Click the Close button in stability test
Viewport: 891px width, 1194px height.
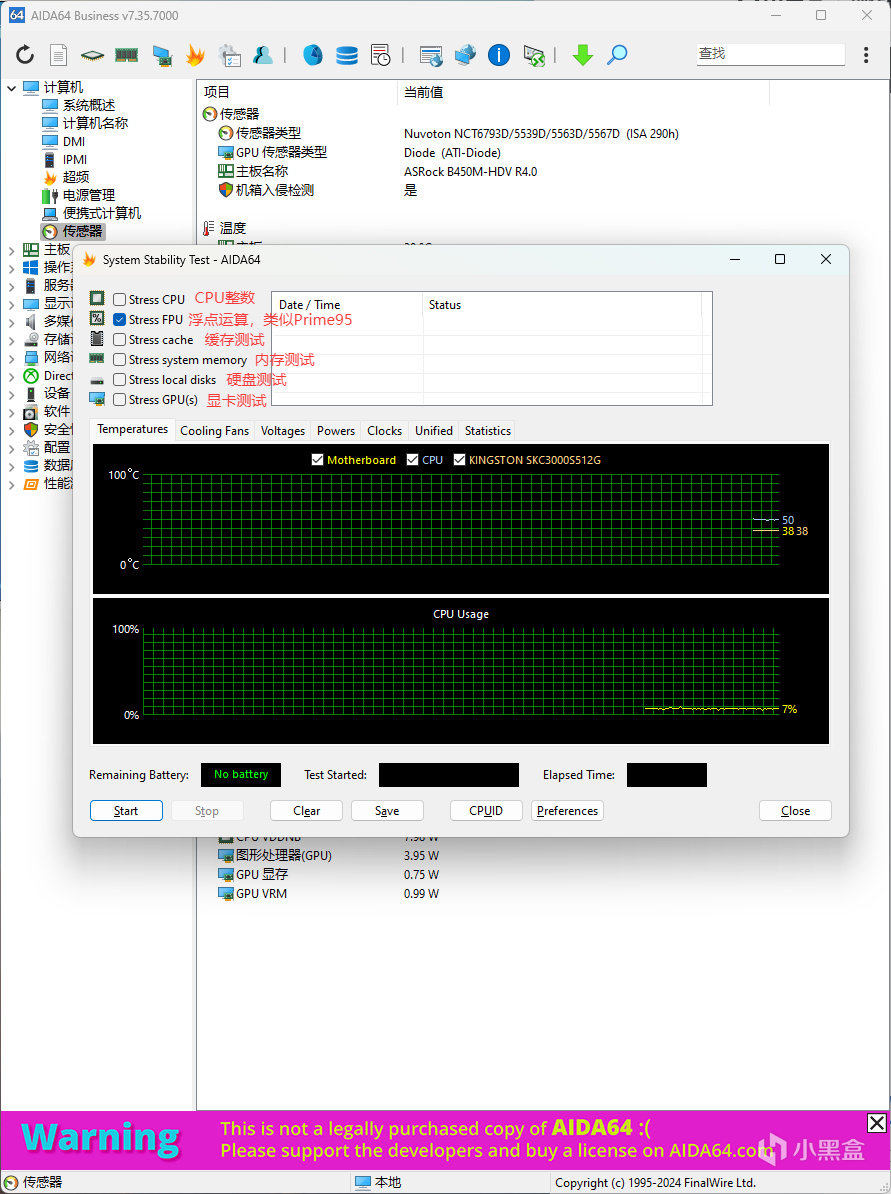pos(795,811)
